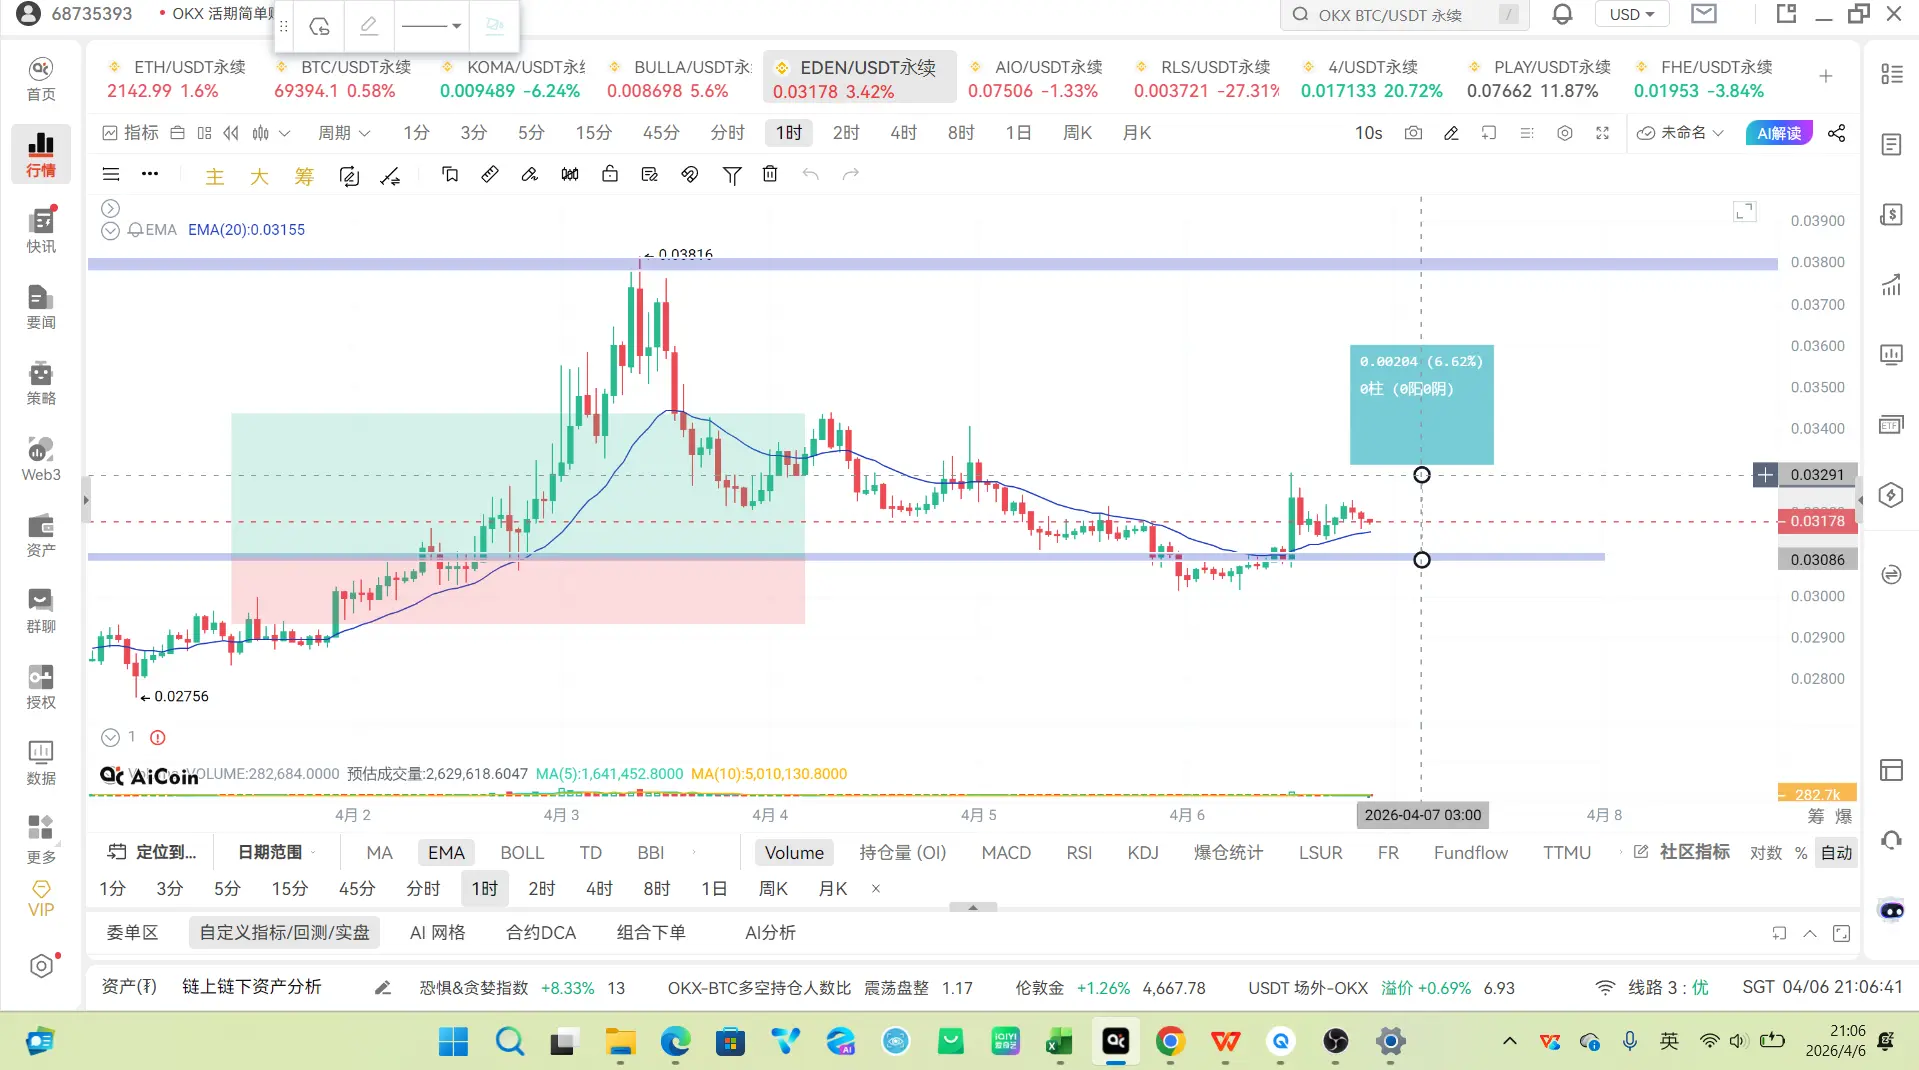This screenshot has width=1919, height=1070.
Task: Open the Web3 sidebar section
Action: pyautogui.click(x=41, y=459)
